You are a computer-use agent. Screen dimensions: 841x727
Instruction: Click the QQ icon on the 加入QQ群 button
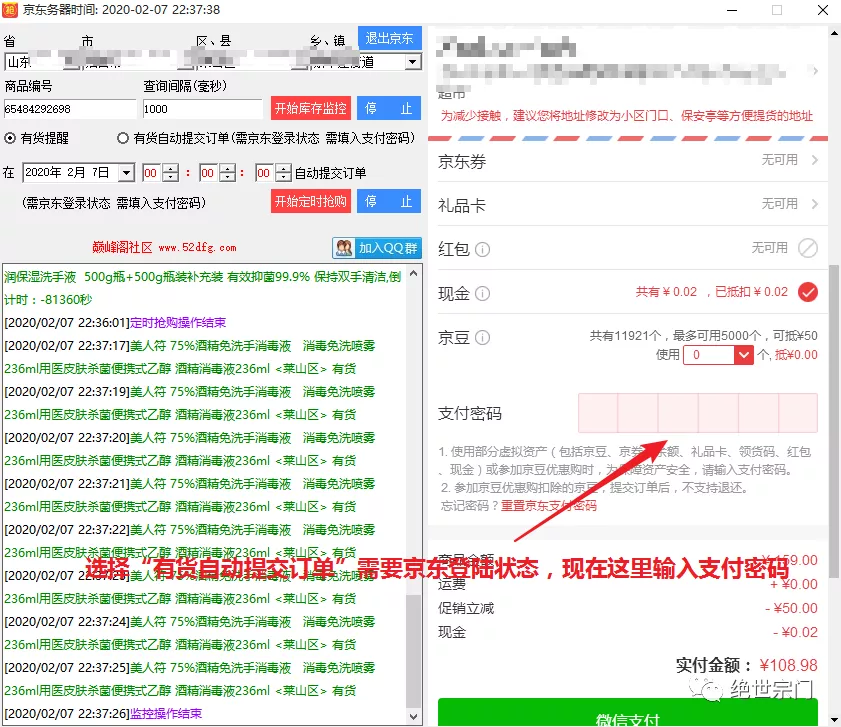click(345, 246)
